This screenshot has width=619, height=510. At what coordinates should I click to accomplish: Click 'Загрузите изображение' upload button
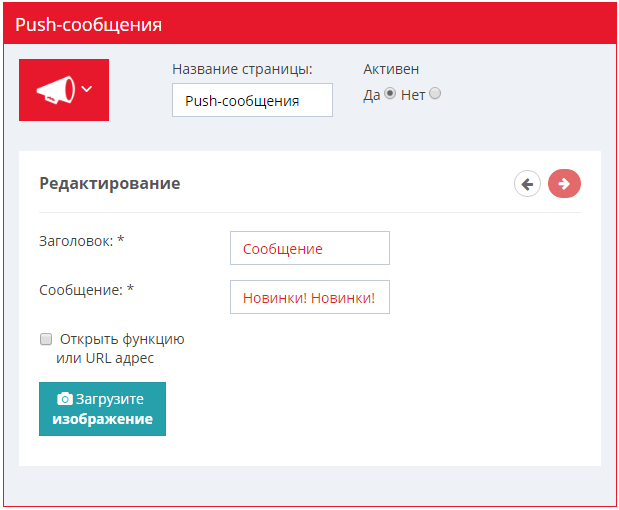coord(102,409)
